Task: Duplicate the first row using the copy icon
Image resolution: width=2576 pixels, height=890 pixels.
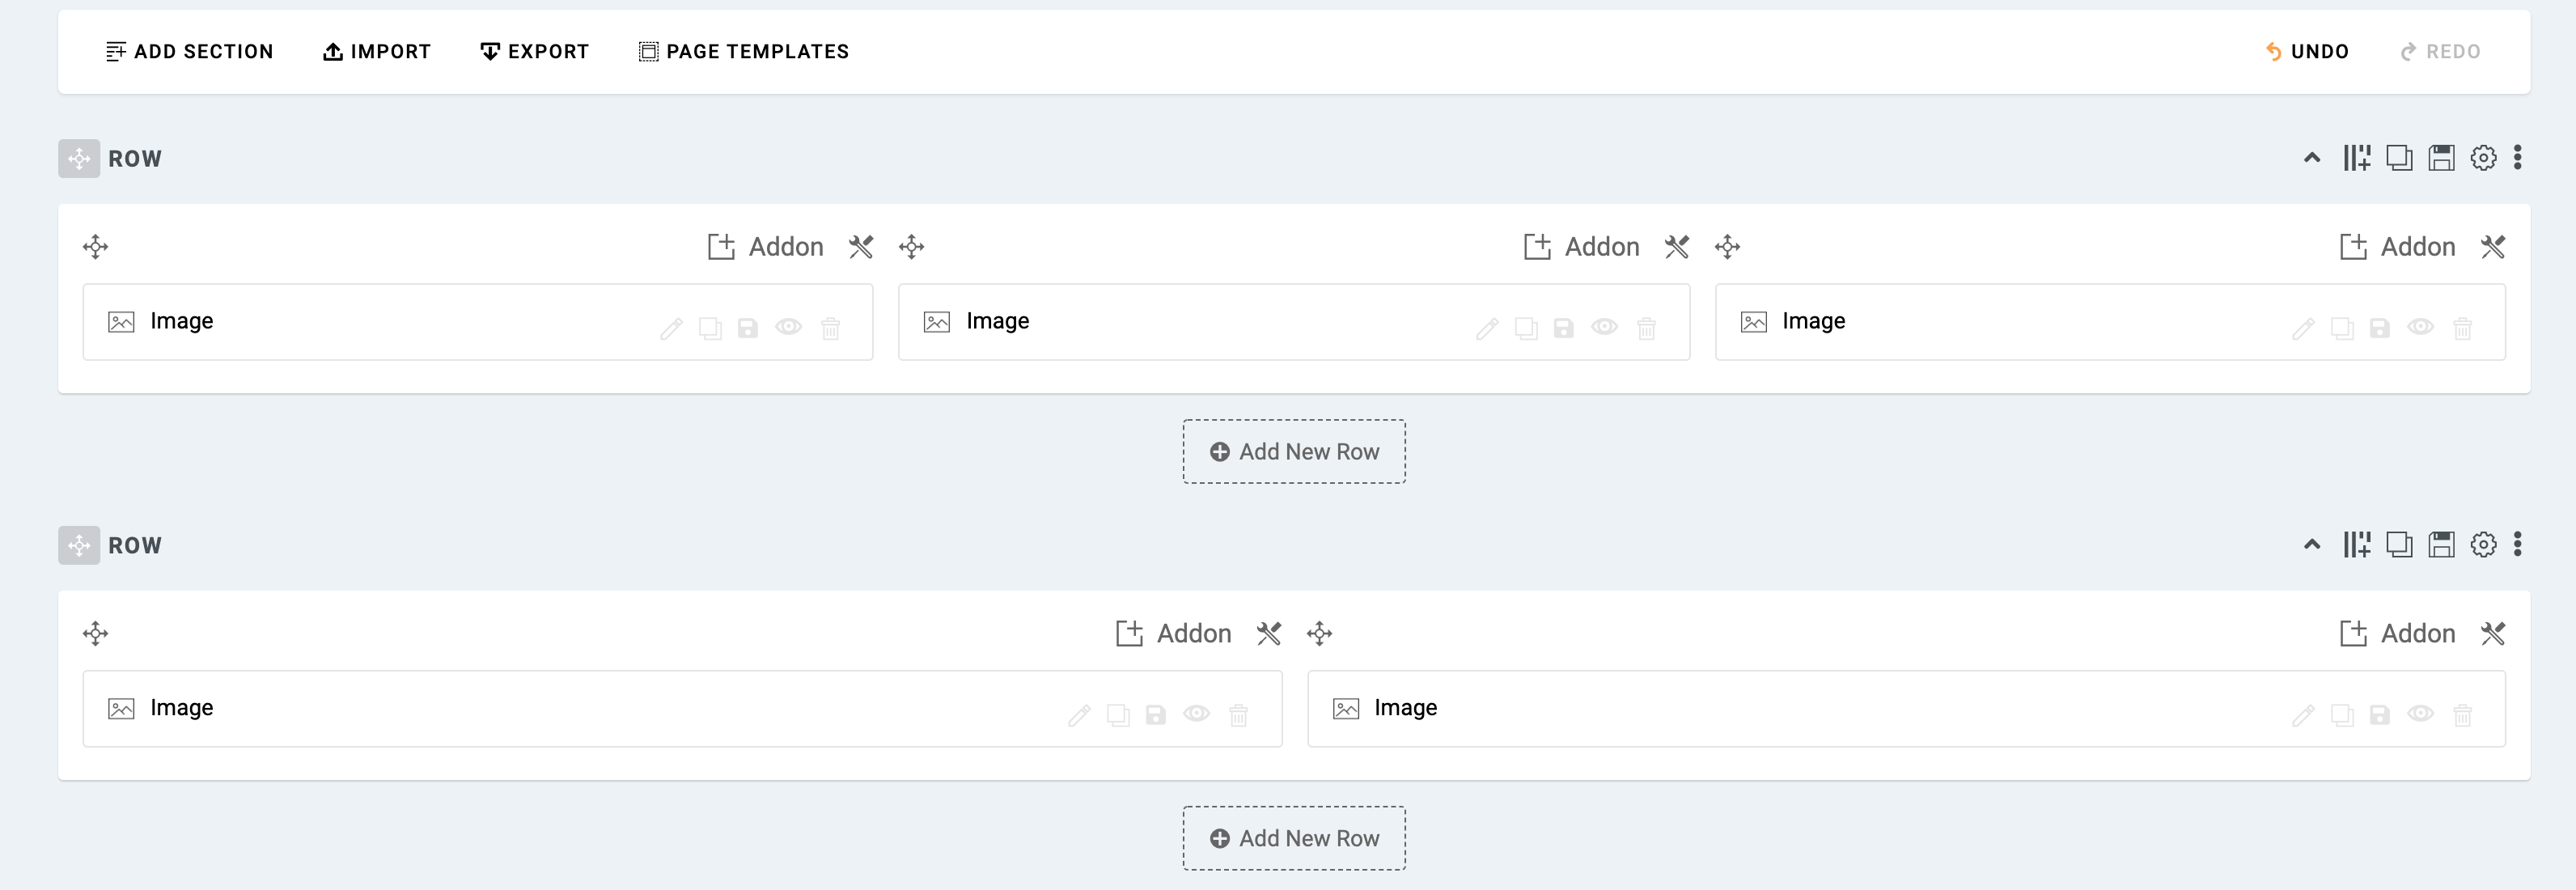Action: pyautogui.click(x=2399, y=157)
